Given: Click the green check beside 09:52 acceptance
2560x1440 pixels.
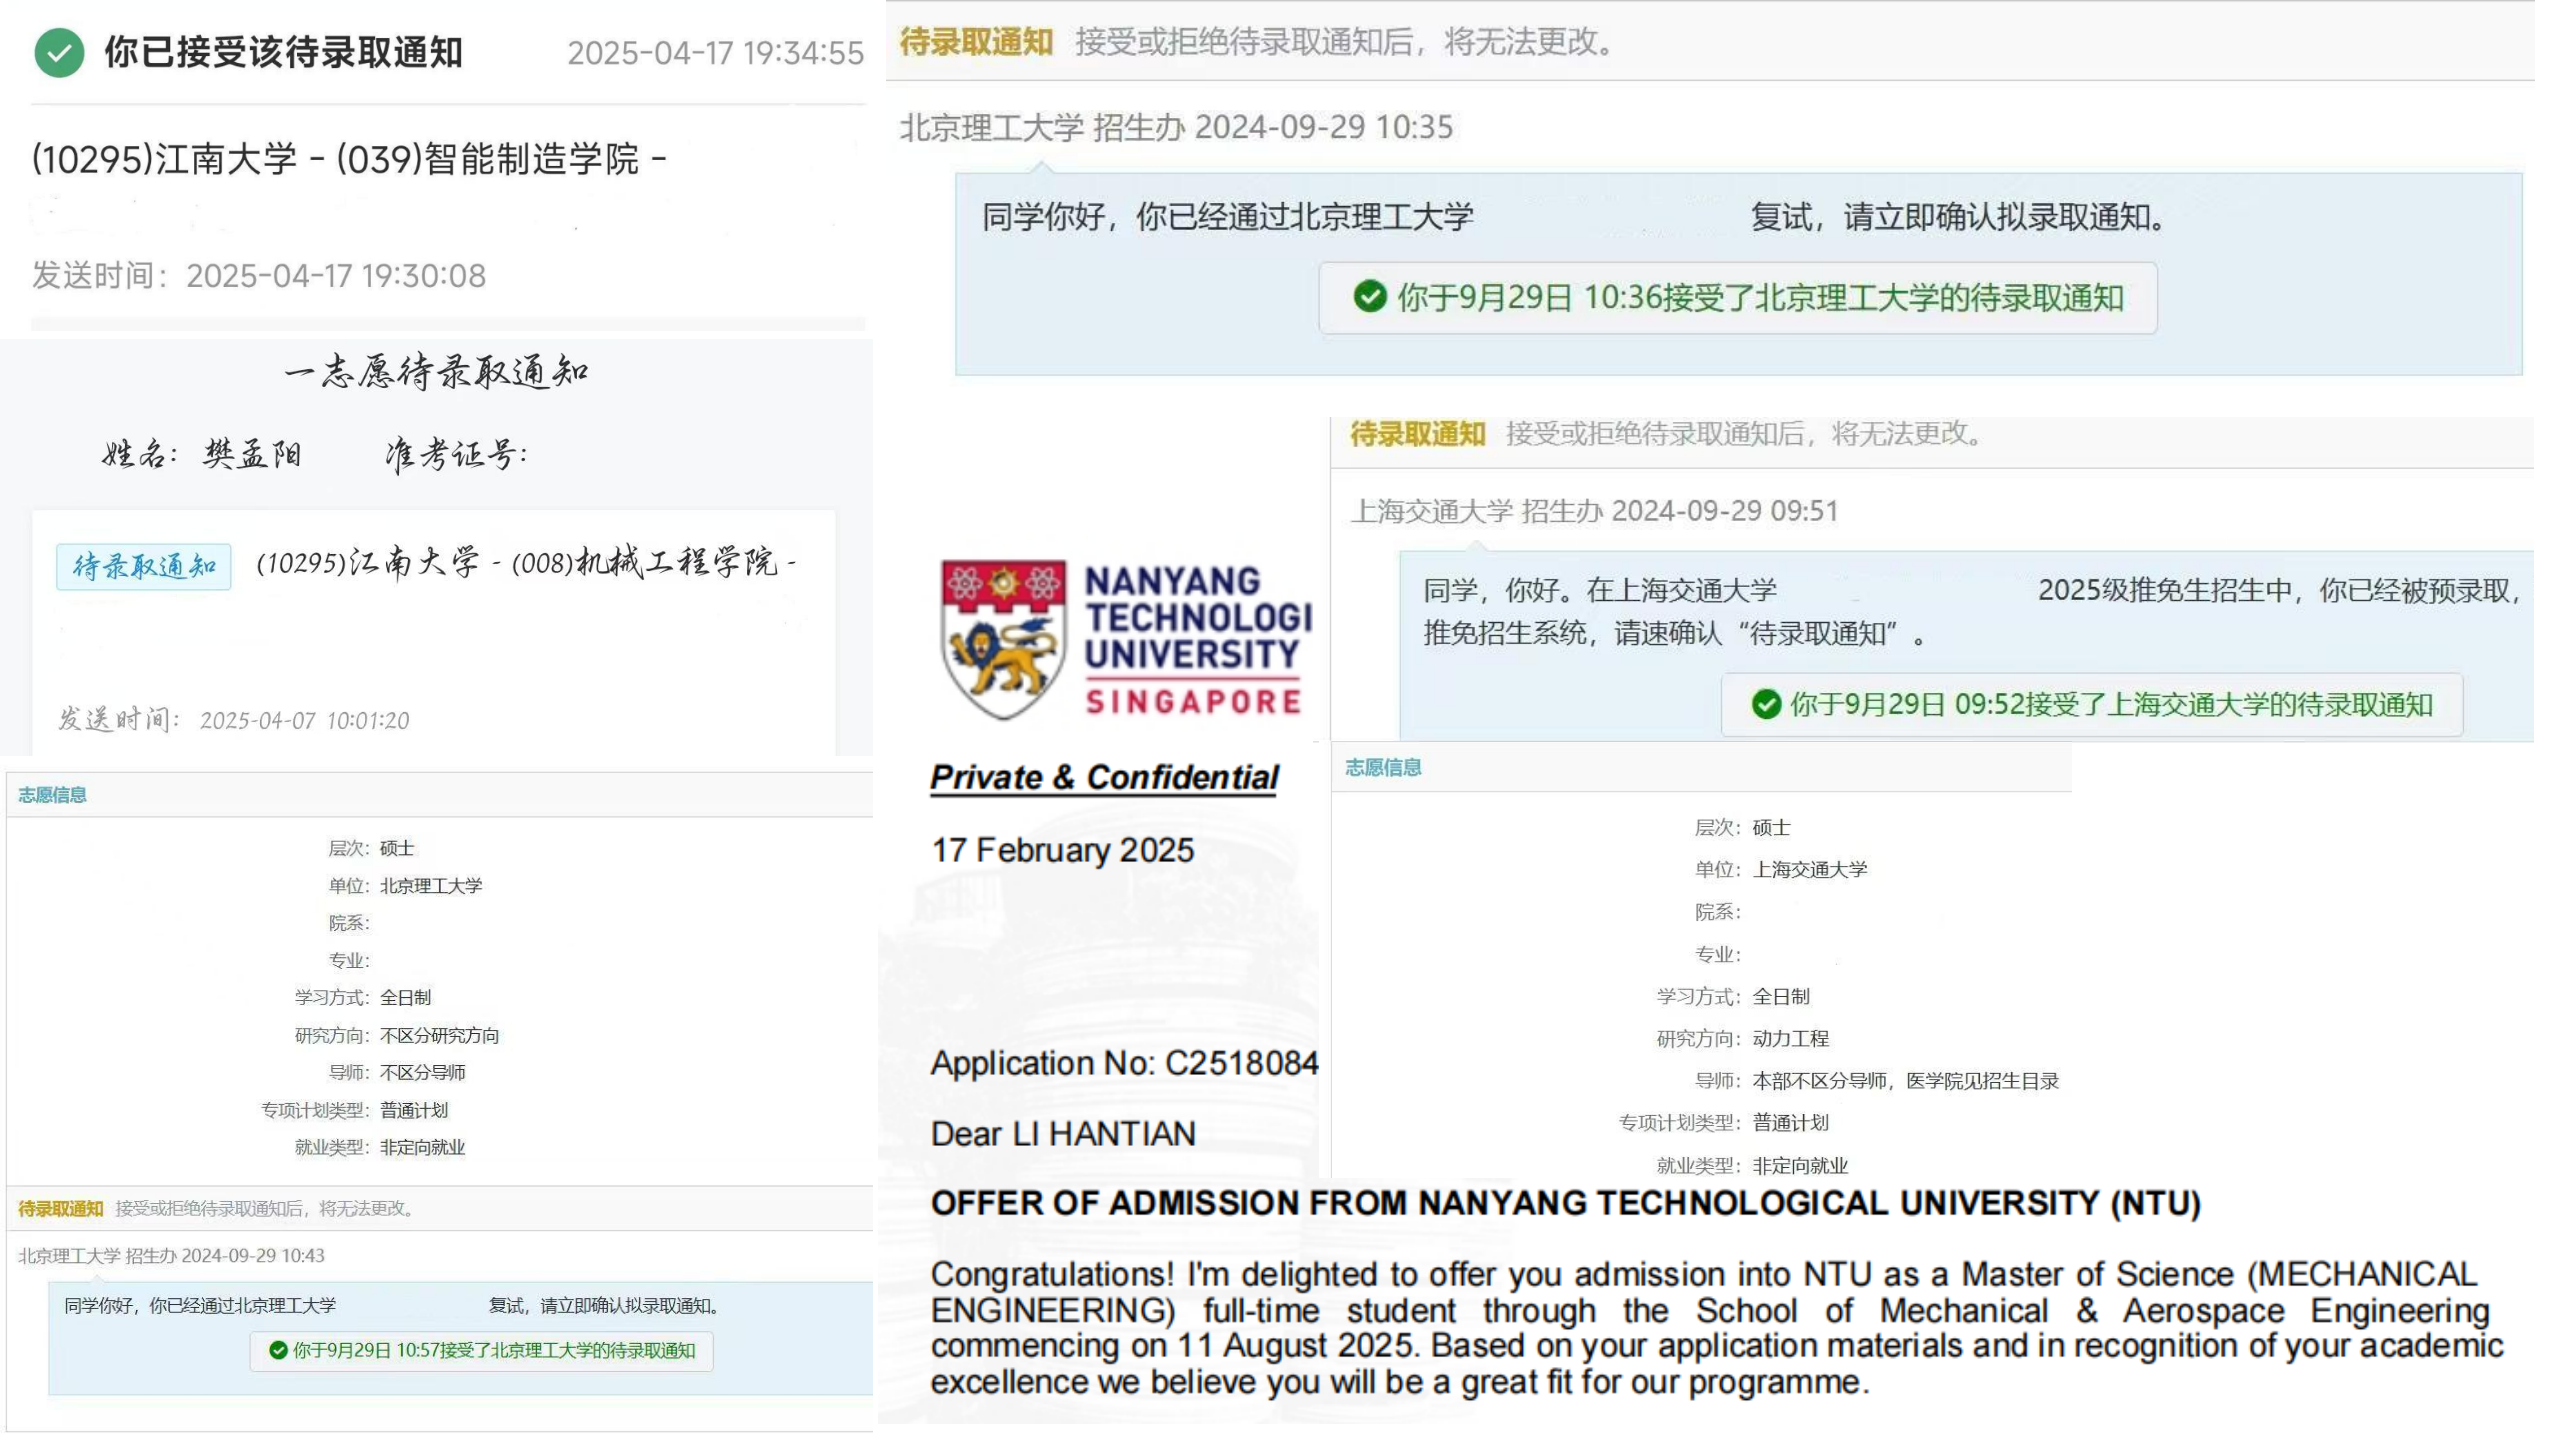Looking at the screenshot, I should [x=1766, y=704].
